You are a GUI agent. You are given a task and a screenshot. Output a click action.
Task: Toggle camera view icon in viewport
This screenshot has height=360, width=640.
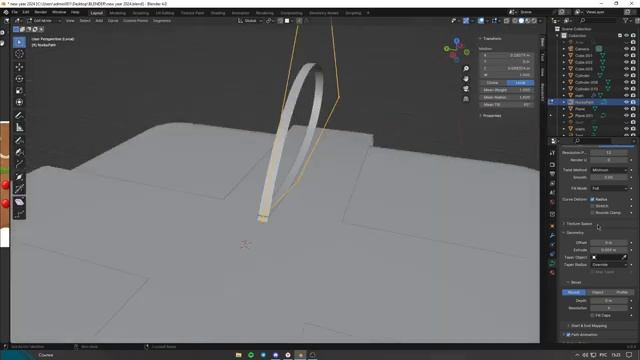[466, 89]
